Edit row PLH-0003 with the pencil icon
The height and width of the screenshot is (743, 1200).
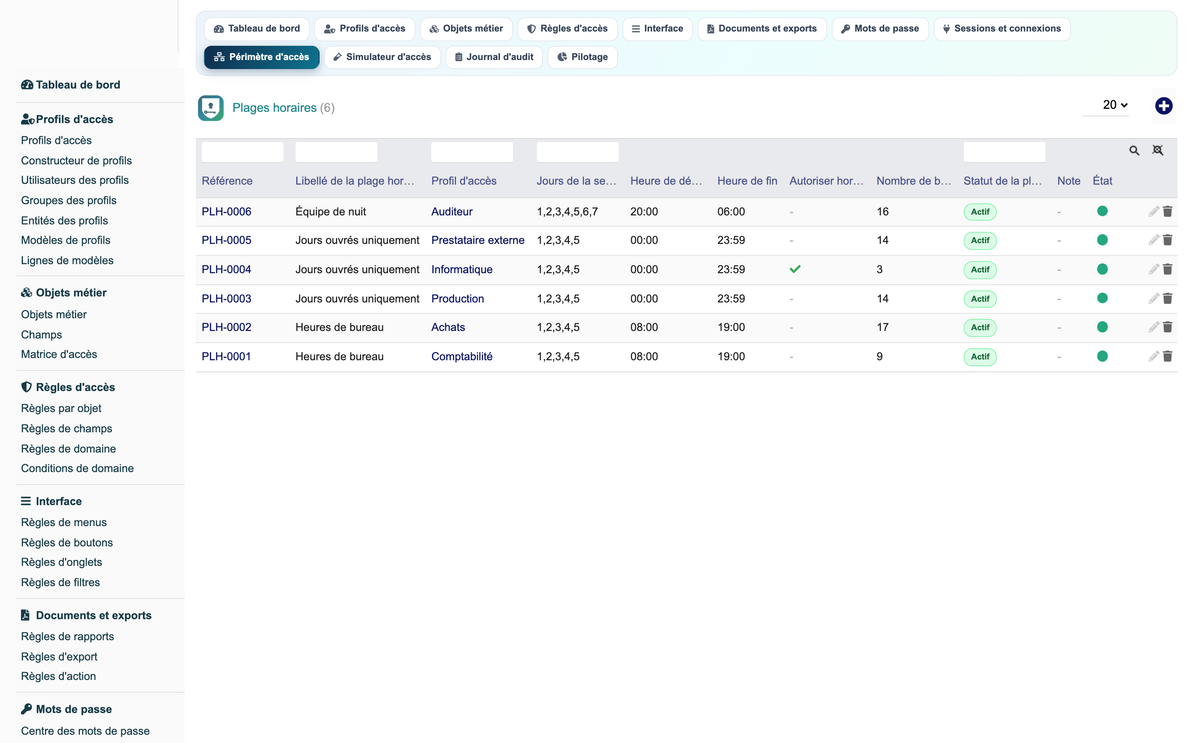pyautogui.click(x=1154, y=298)
